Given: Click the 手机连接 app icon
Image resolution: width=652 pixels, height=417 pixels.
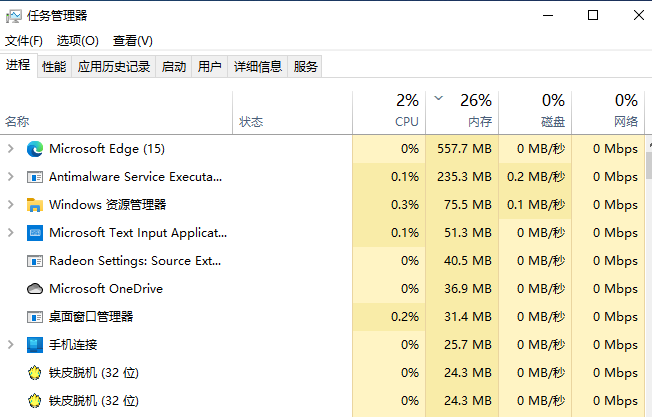Looking at the screenshot, I should pyautogui.click(x=35, y=345).
